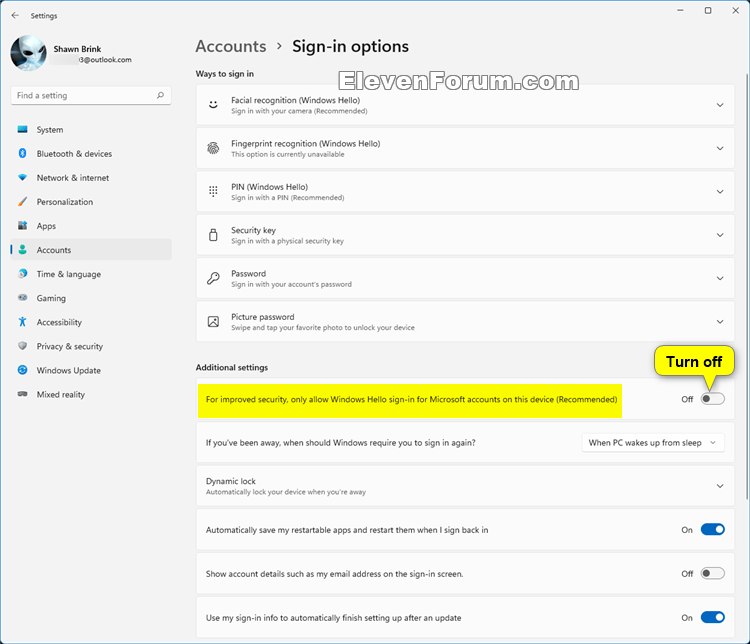Viewport: 750px width, 644px height.
Task: Click the Picture password image icon
Action: tap(213, 322)
